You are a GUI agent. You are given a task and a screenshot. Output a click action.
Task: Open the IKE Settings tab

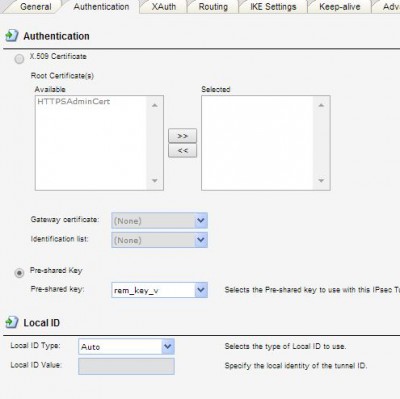click(273, 7)
